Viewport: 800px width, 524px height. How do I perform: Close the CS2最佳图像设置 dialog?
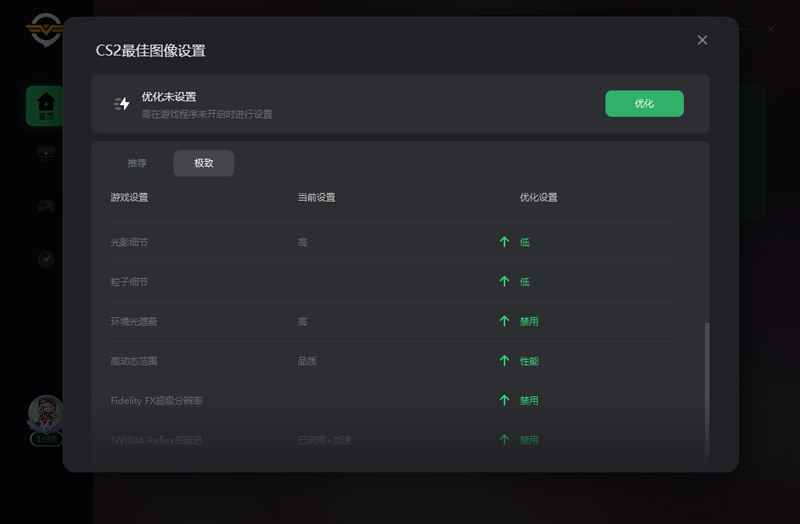tap(702, 40)
